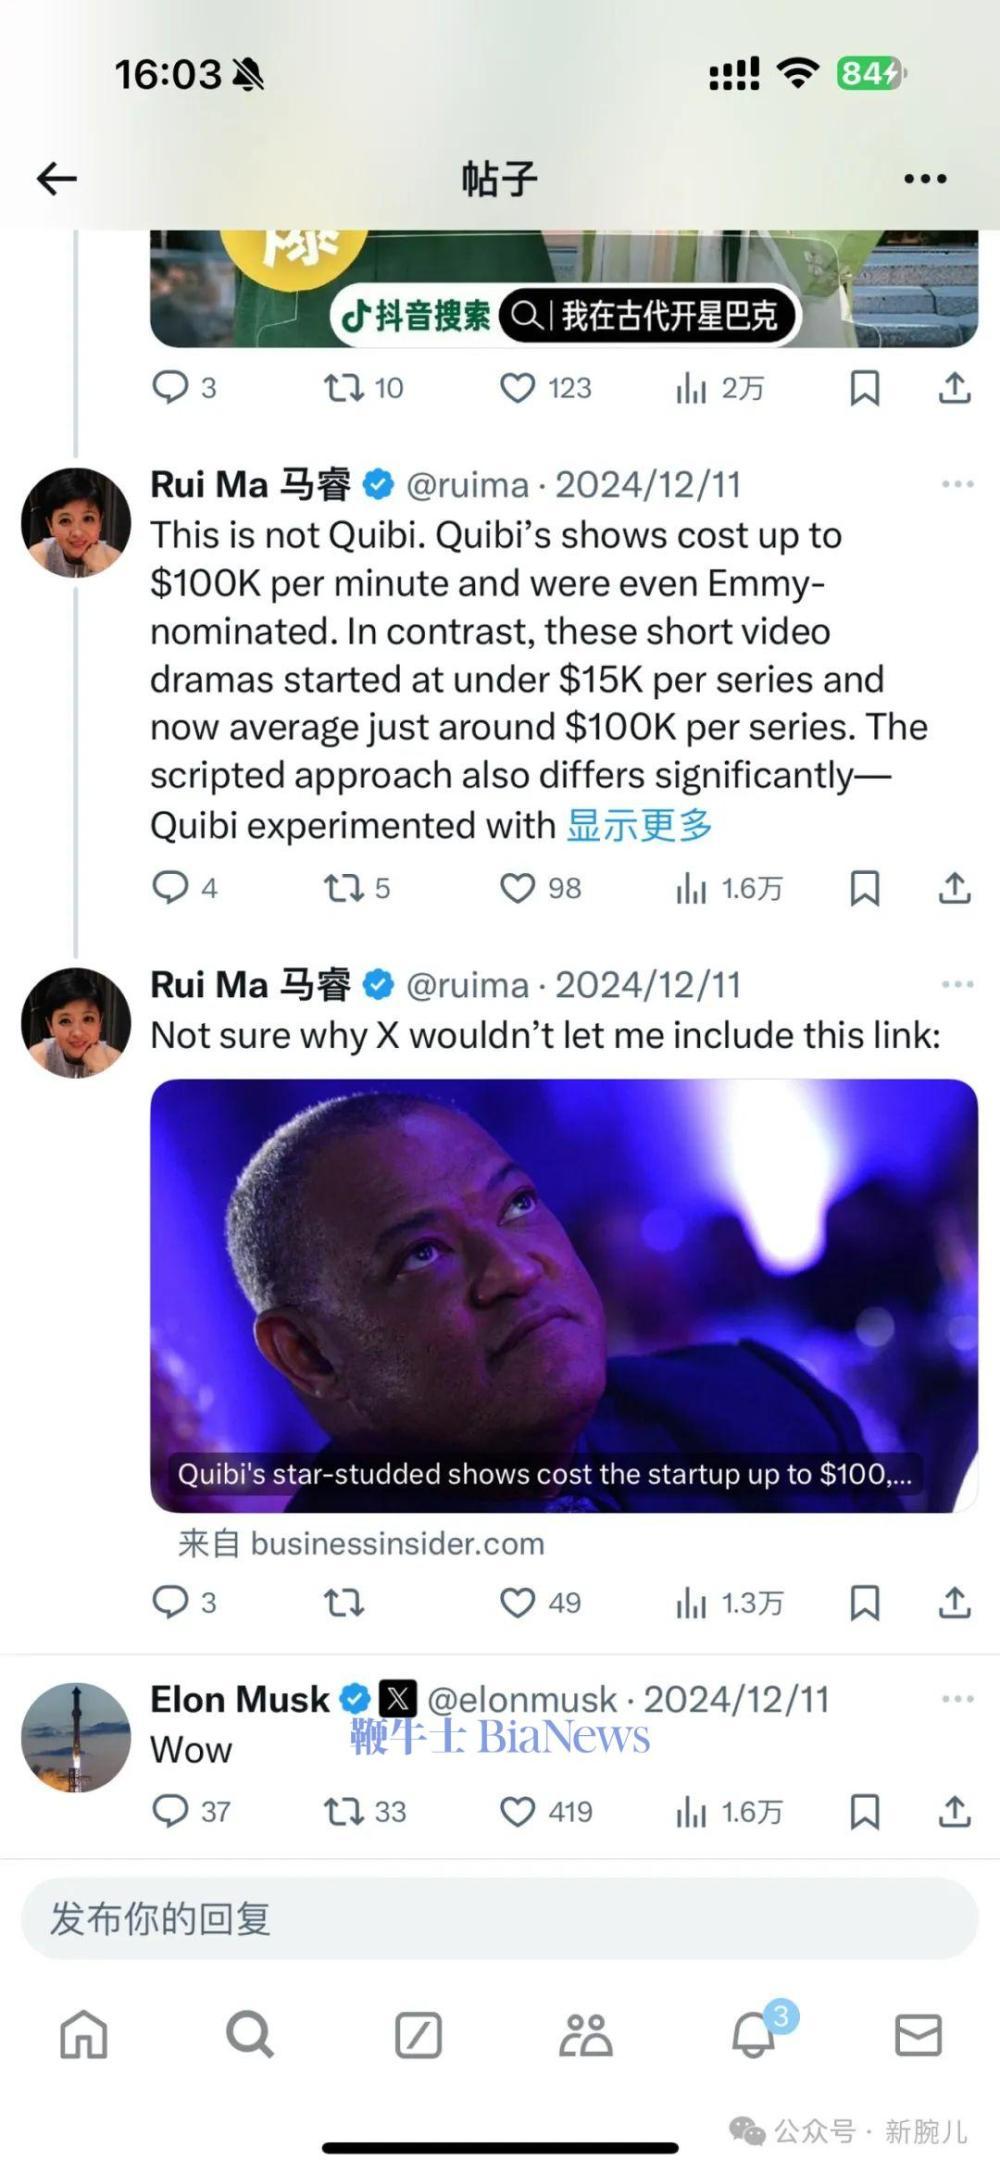Expand 显示更多 on Rui Ma's long post
Image resolution: width=1000 pixels, height=2172 pixels.
pyautogui.click(x=641, y=825)
